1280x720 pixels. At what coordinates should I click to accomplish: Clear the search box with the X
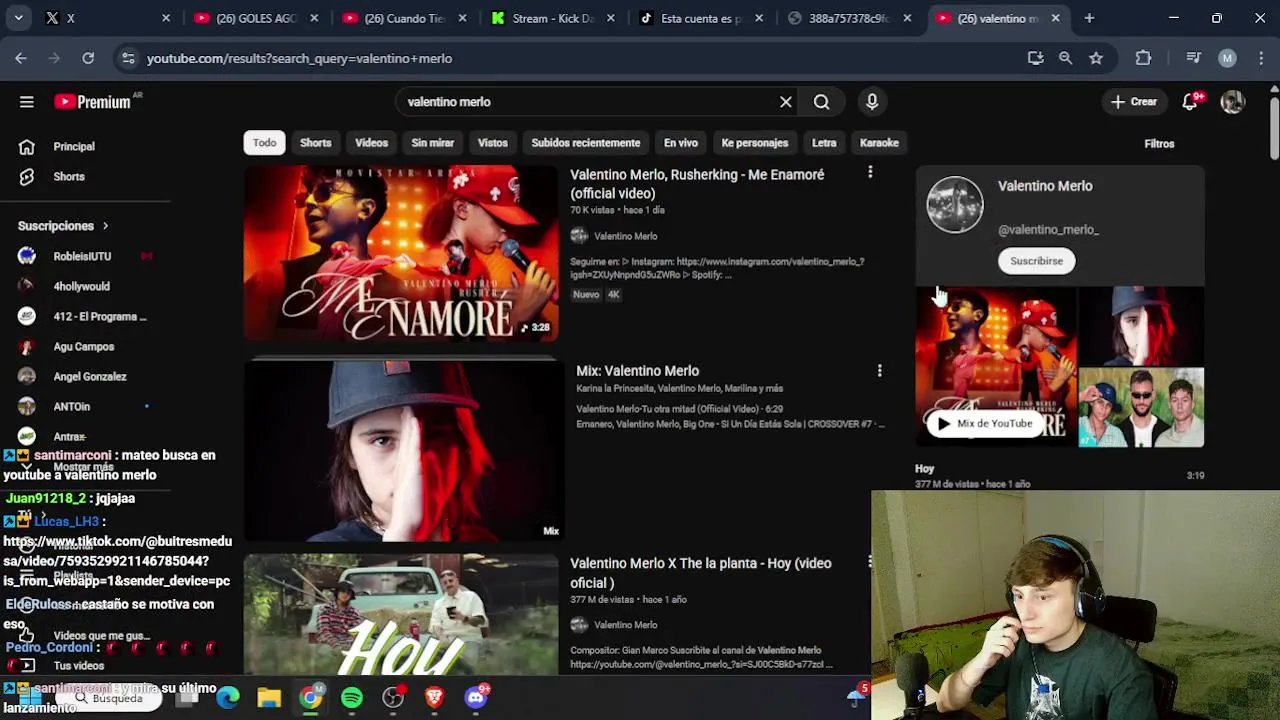[786, 102]
